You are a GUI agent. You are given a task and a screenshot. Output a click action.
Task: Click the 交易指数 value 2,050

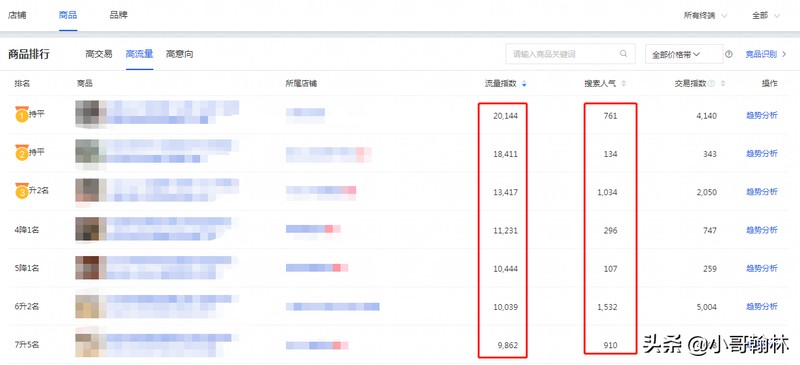click(x=707, y=192)
